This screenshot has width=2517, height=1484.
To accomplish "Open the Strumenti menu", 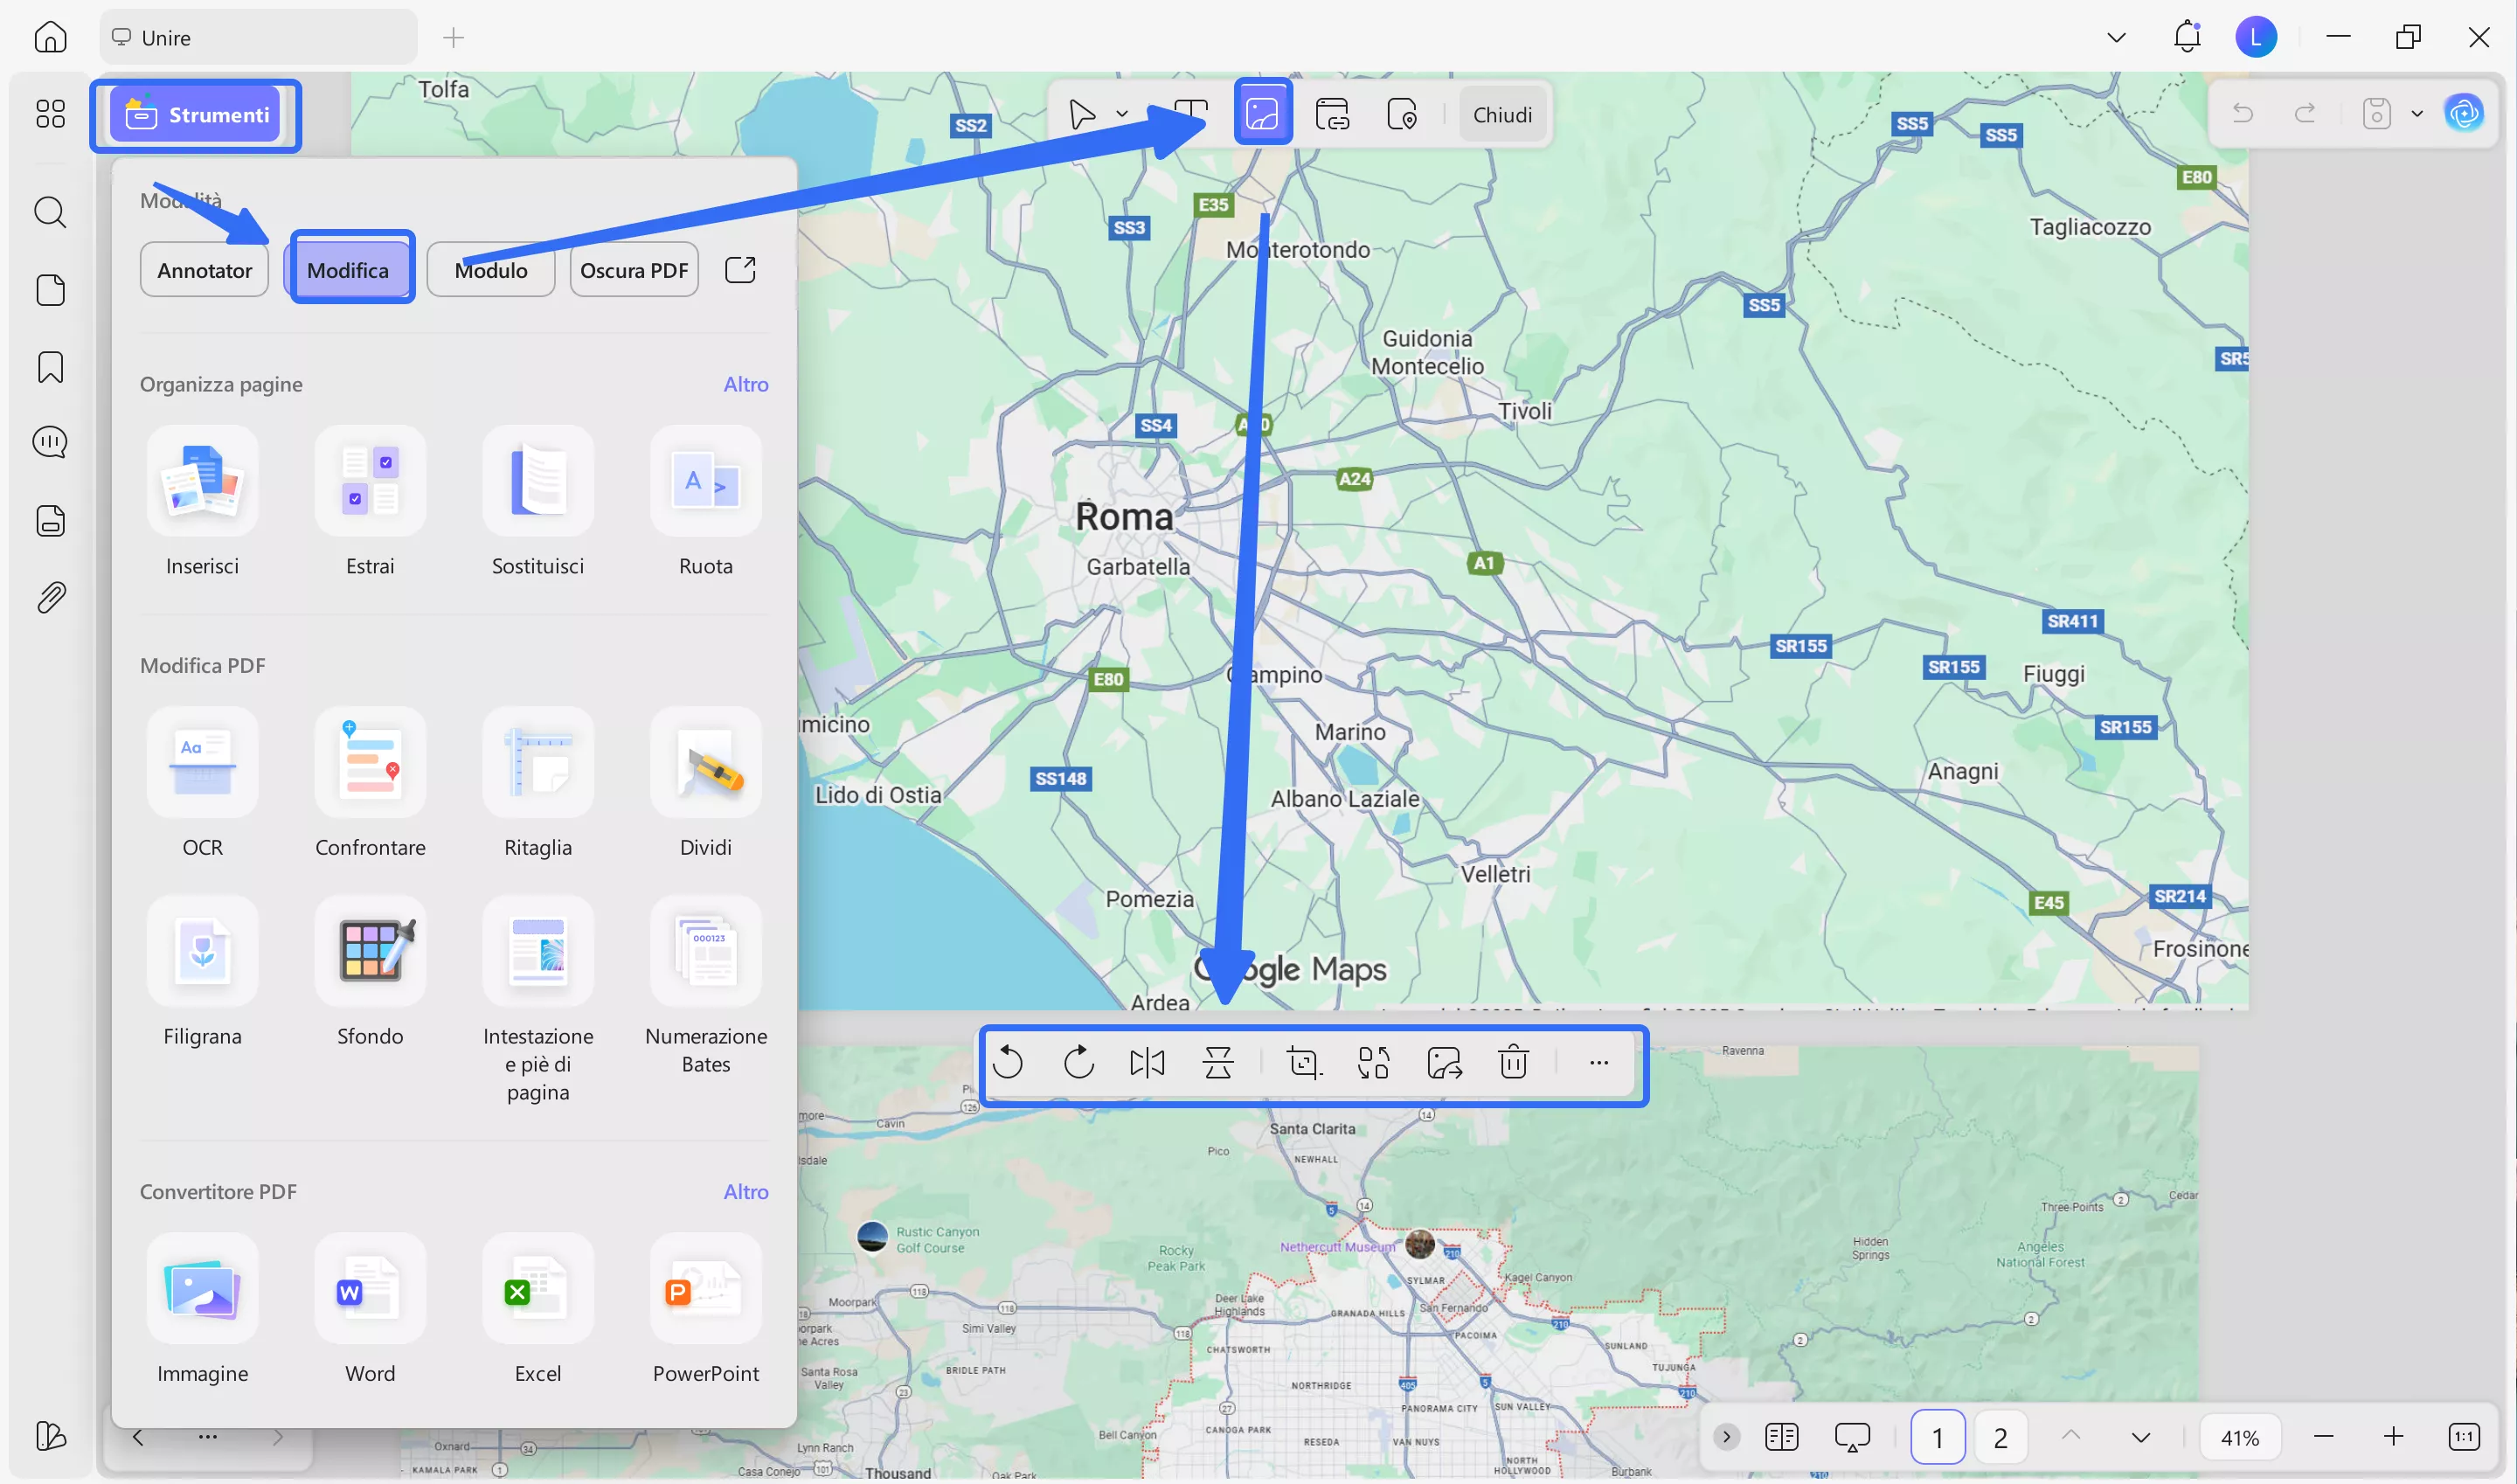I will coord(196,114).
